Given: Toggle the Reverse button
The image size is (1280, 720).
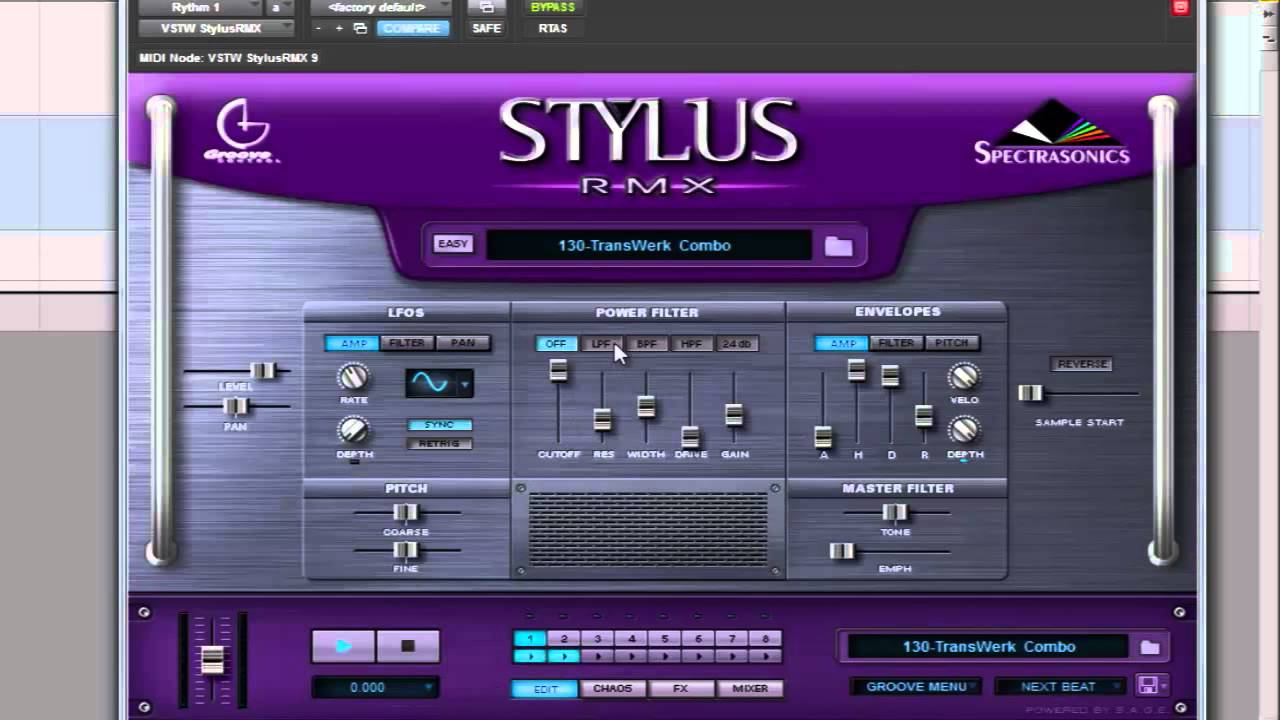Looking at the screenshot, I should tap(1081, 364).
